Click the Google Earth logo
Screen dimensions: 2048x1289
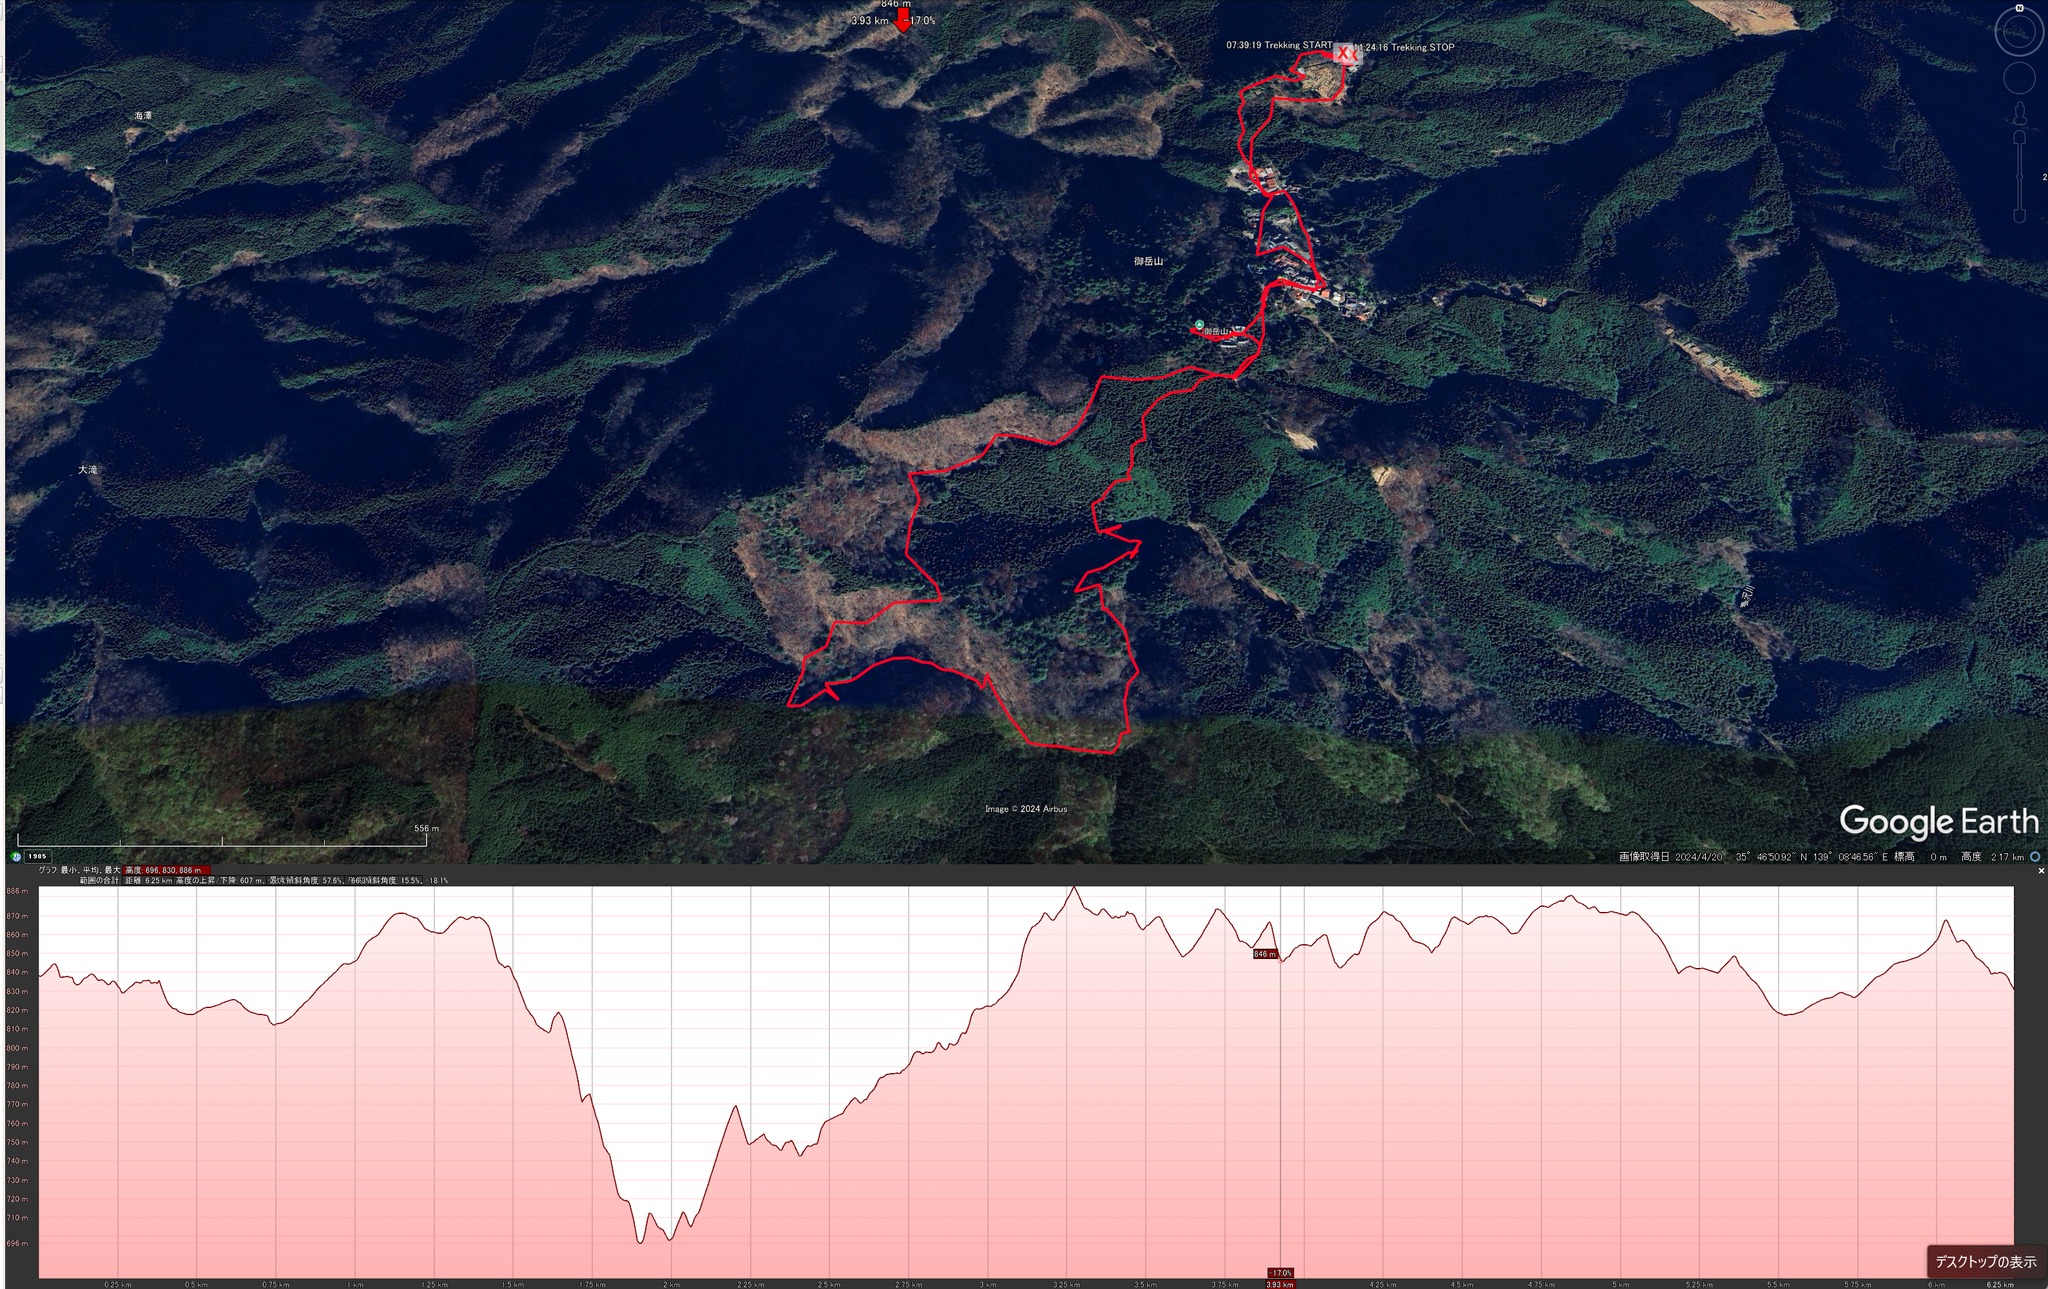pyautogui.click(x=1939, y=821)
